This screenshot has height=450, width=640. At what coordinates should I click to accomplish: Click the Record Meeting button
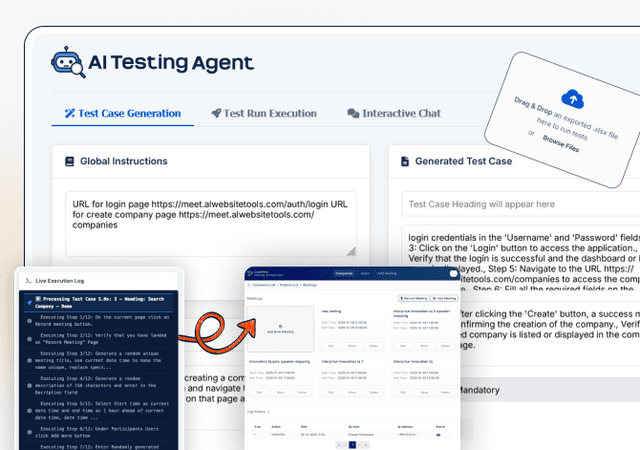tap(414, 299)
